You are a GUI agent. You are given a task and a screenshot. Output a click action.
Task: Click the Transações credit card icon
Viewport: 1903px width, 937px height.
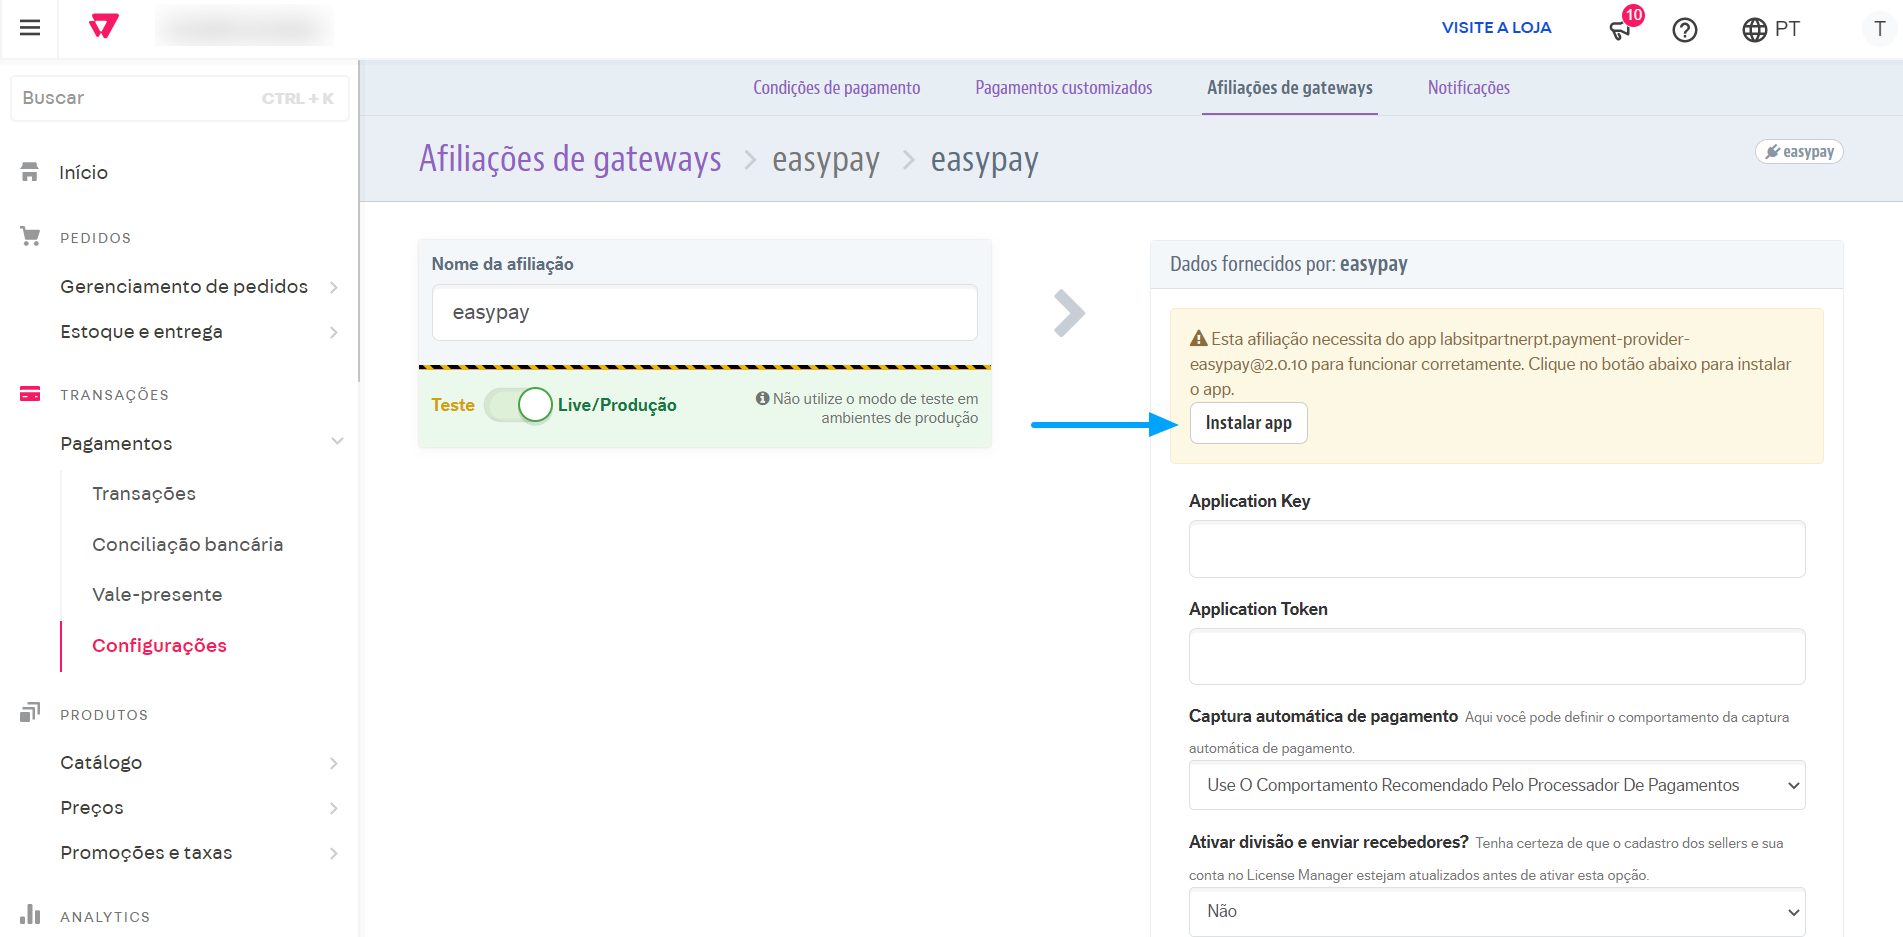(30, 394)
